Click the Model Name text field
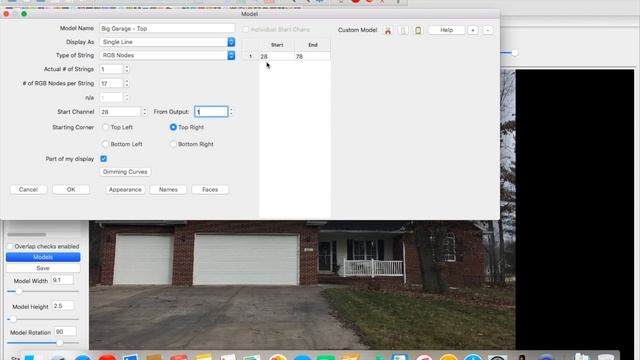 (167, 29)
